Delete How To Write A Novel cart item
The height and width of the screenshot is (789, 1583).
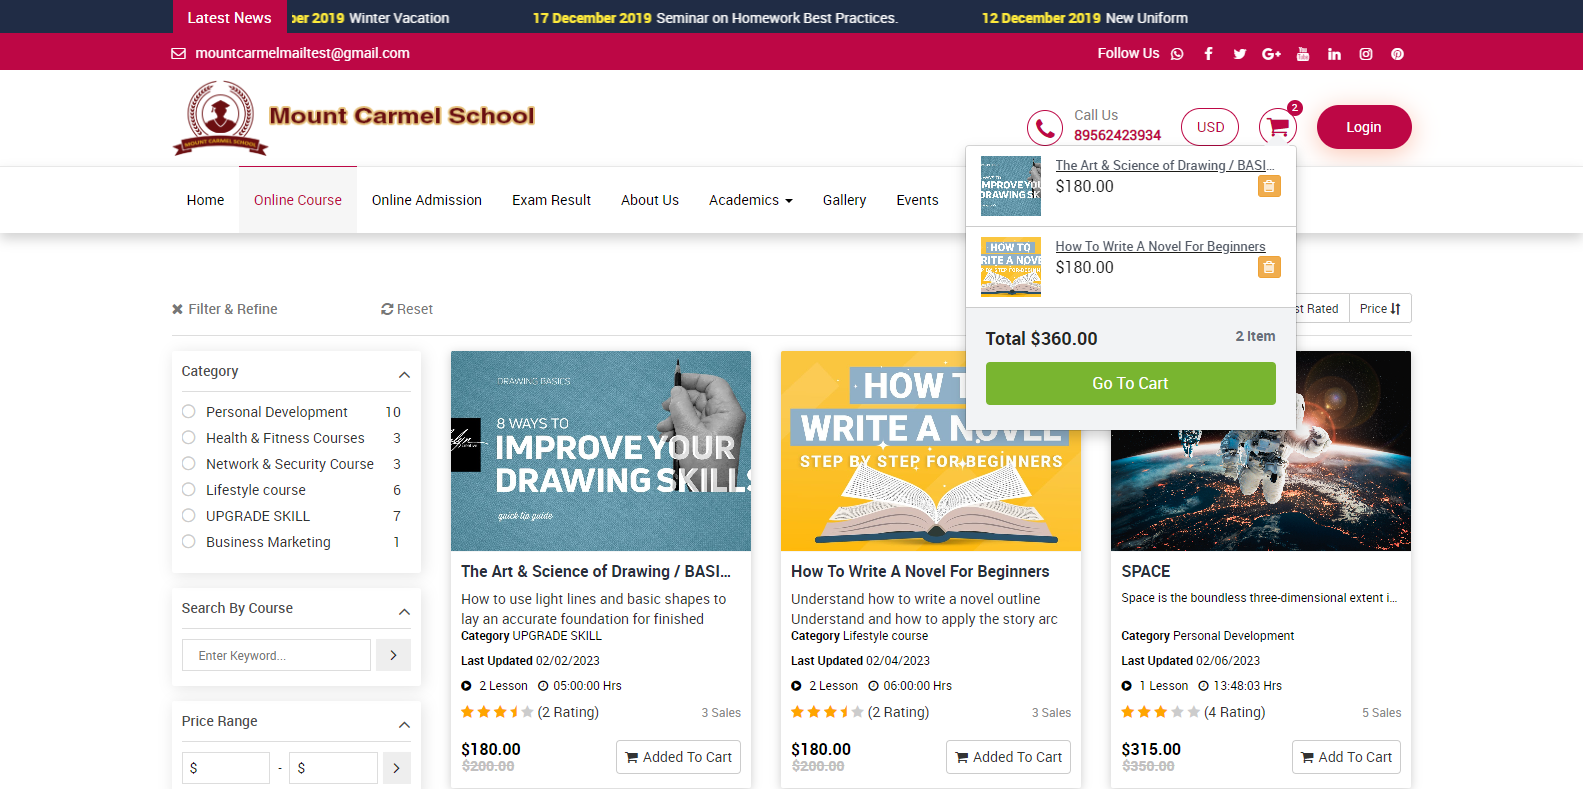pyautogui.click(x=1268, y=267)
